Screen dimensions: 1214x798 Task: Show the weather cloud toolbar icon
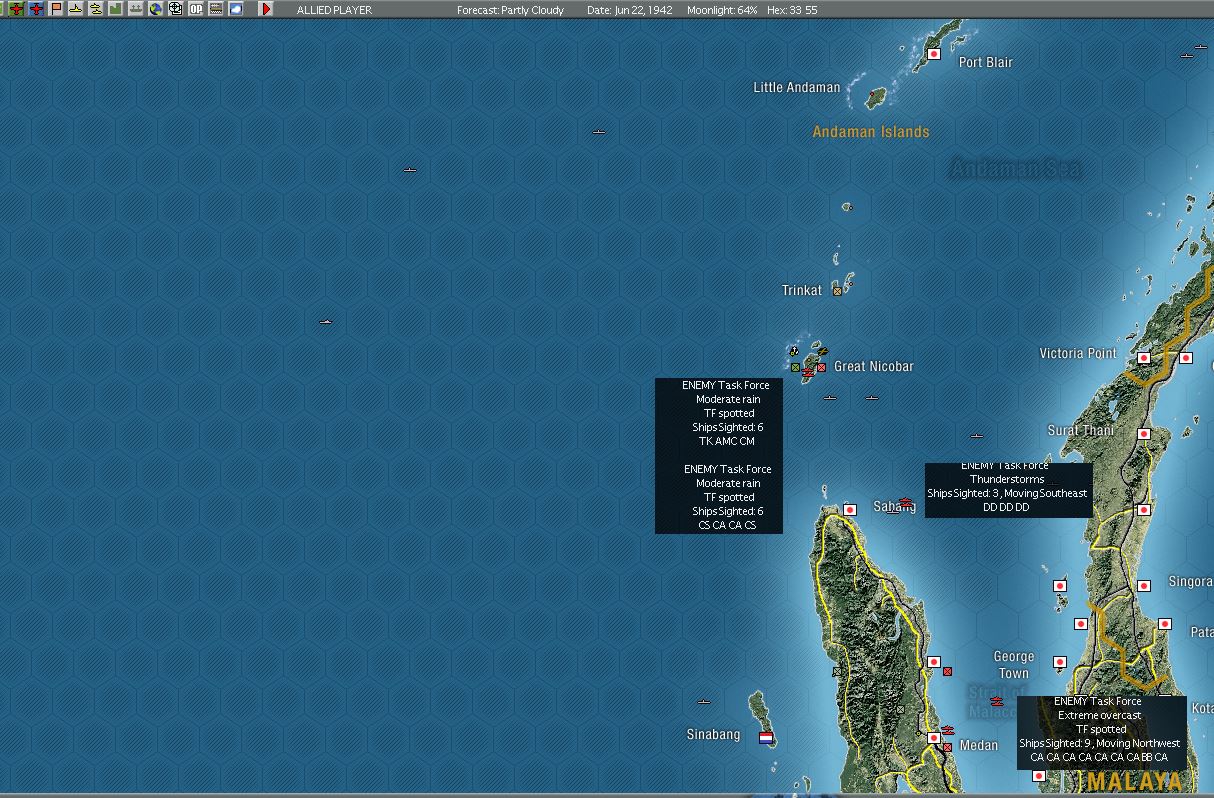[x=236, y=9]
